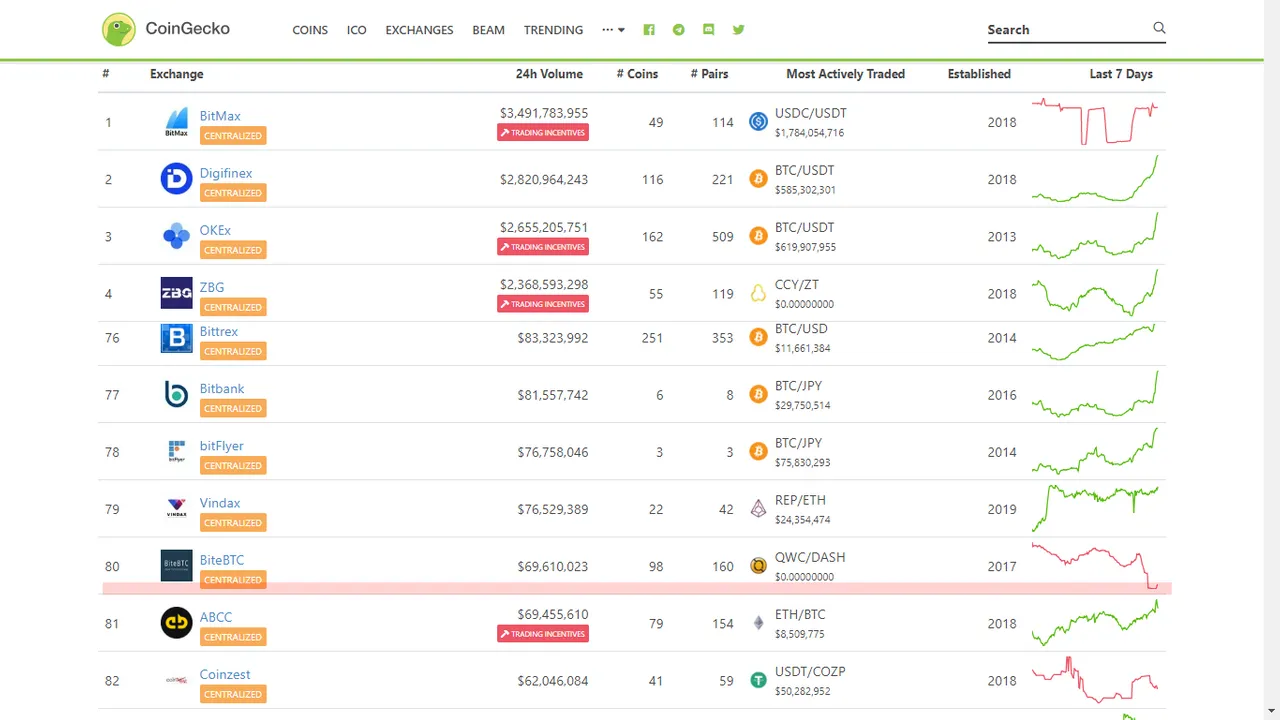The height and width of the screenshot is (720, 1280).
Task: Click Ethereum icon in ABCC row
Action: pos(758,623)
